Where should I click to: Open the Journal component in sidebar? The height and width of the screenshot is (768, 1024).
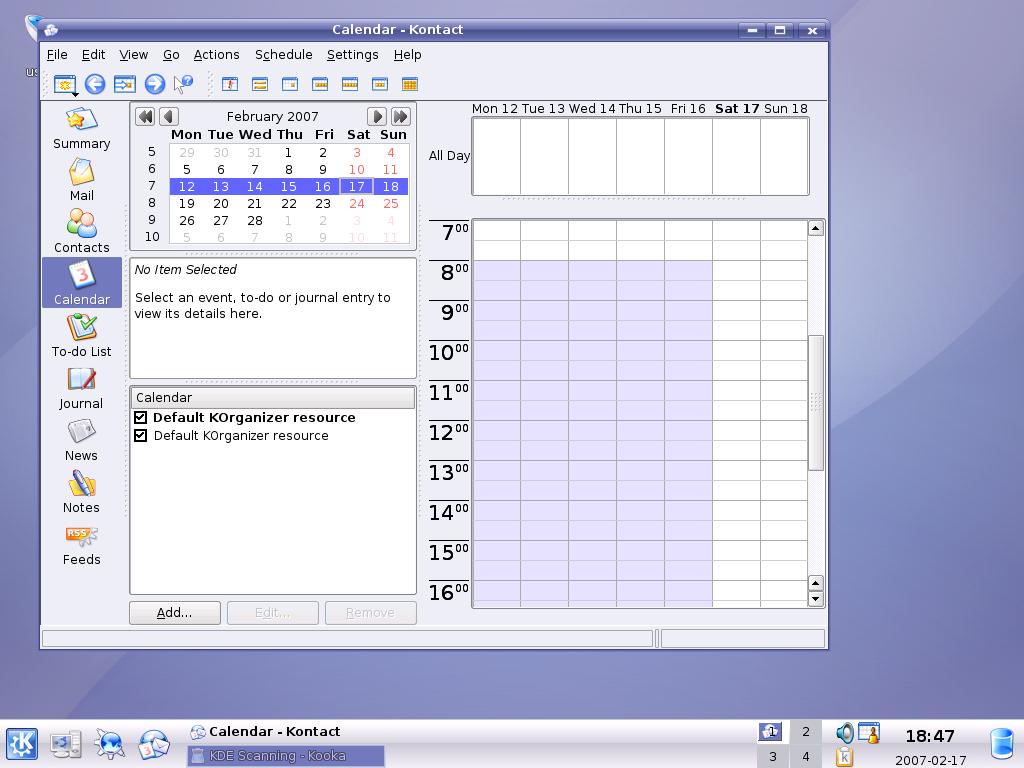[82, 387]
